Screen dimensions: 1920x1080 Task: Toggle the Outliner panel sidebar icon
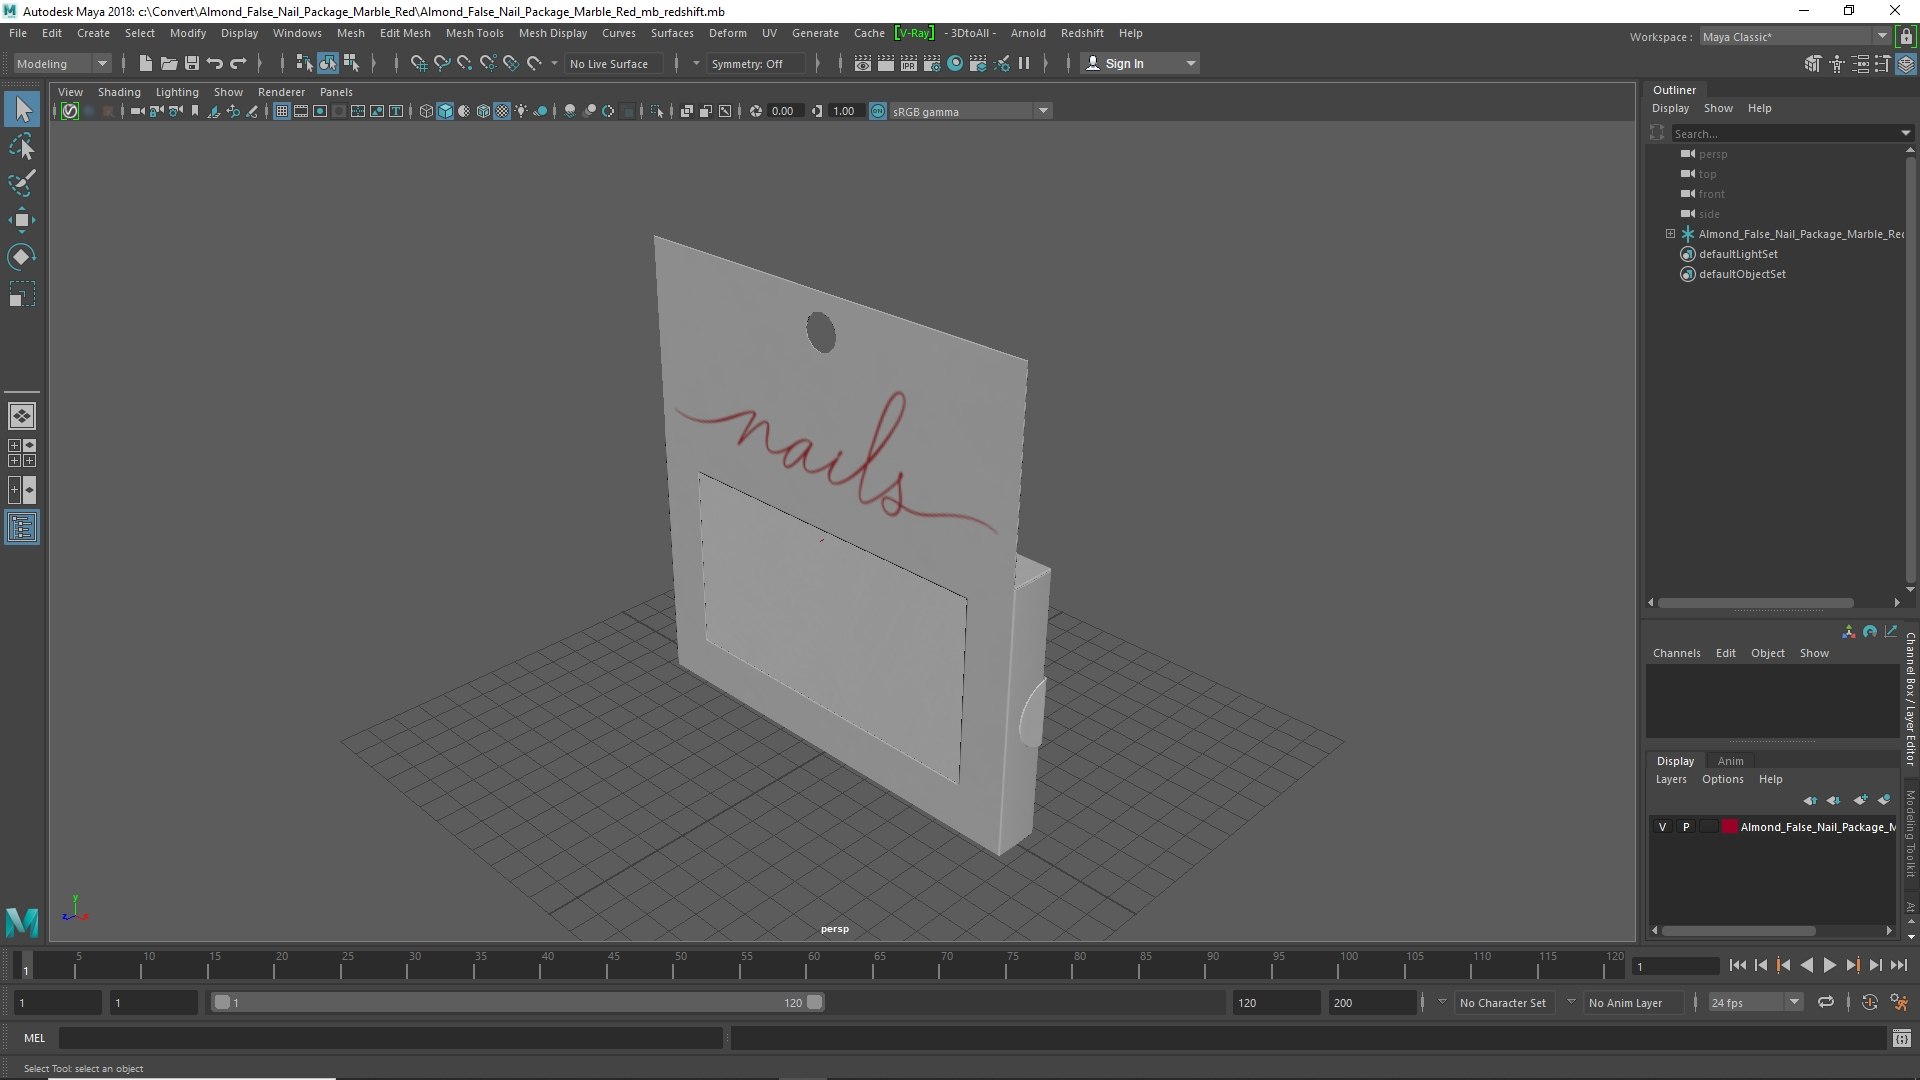click(x=22, y=527)
